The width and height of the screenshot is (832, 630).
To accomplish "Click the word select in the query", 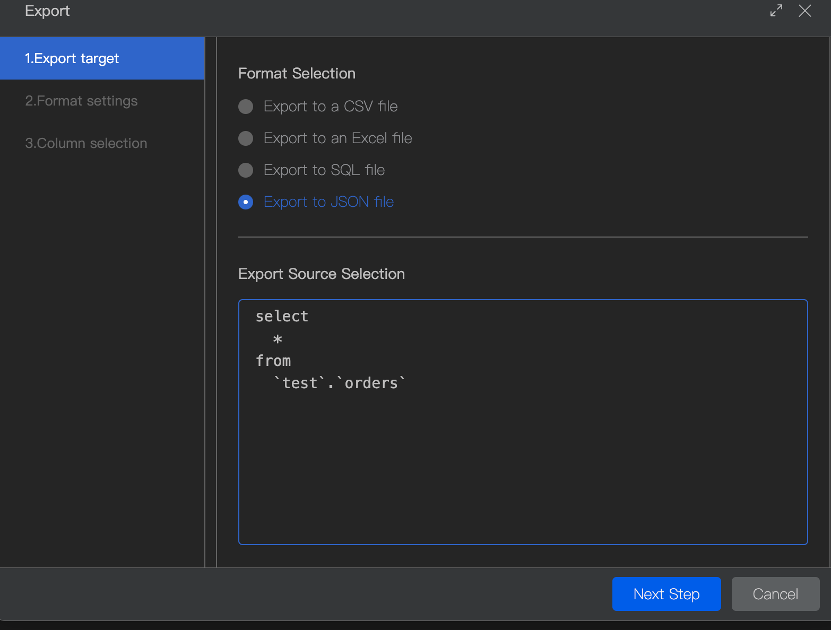I will [282, 316].
